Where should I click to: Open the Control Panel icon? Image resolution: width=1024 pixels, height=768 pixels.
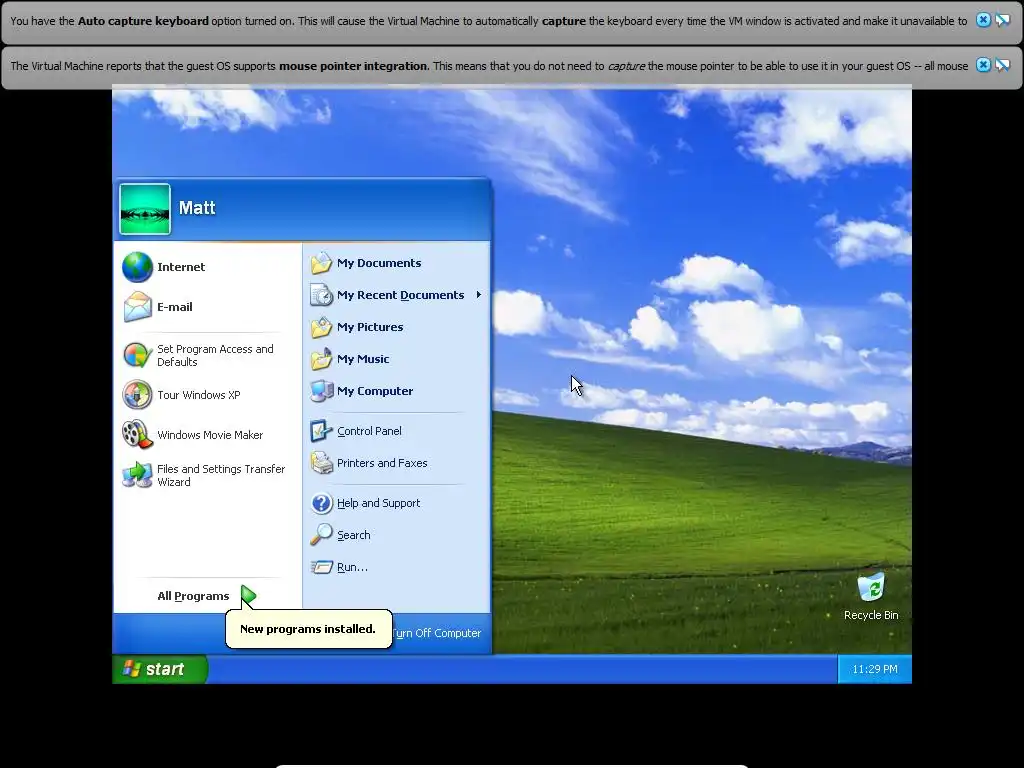point(321,431)
